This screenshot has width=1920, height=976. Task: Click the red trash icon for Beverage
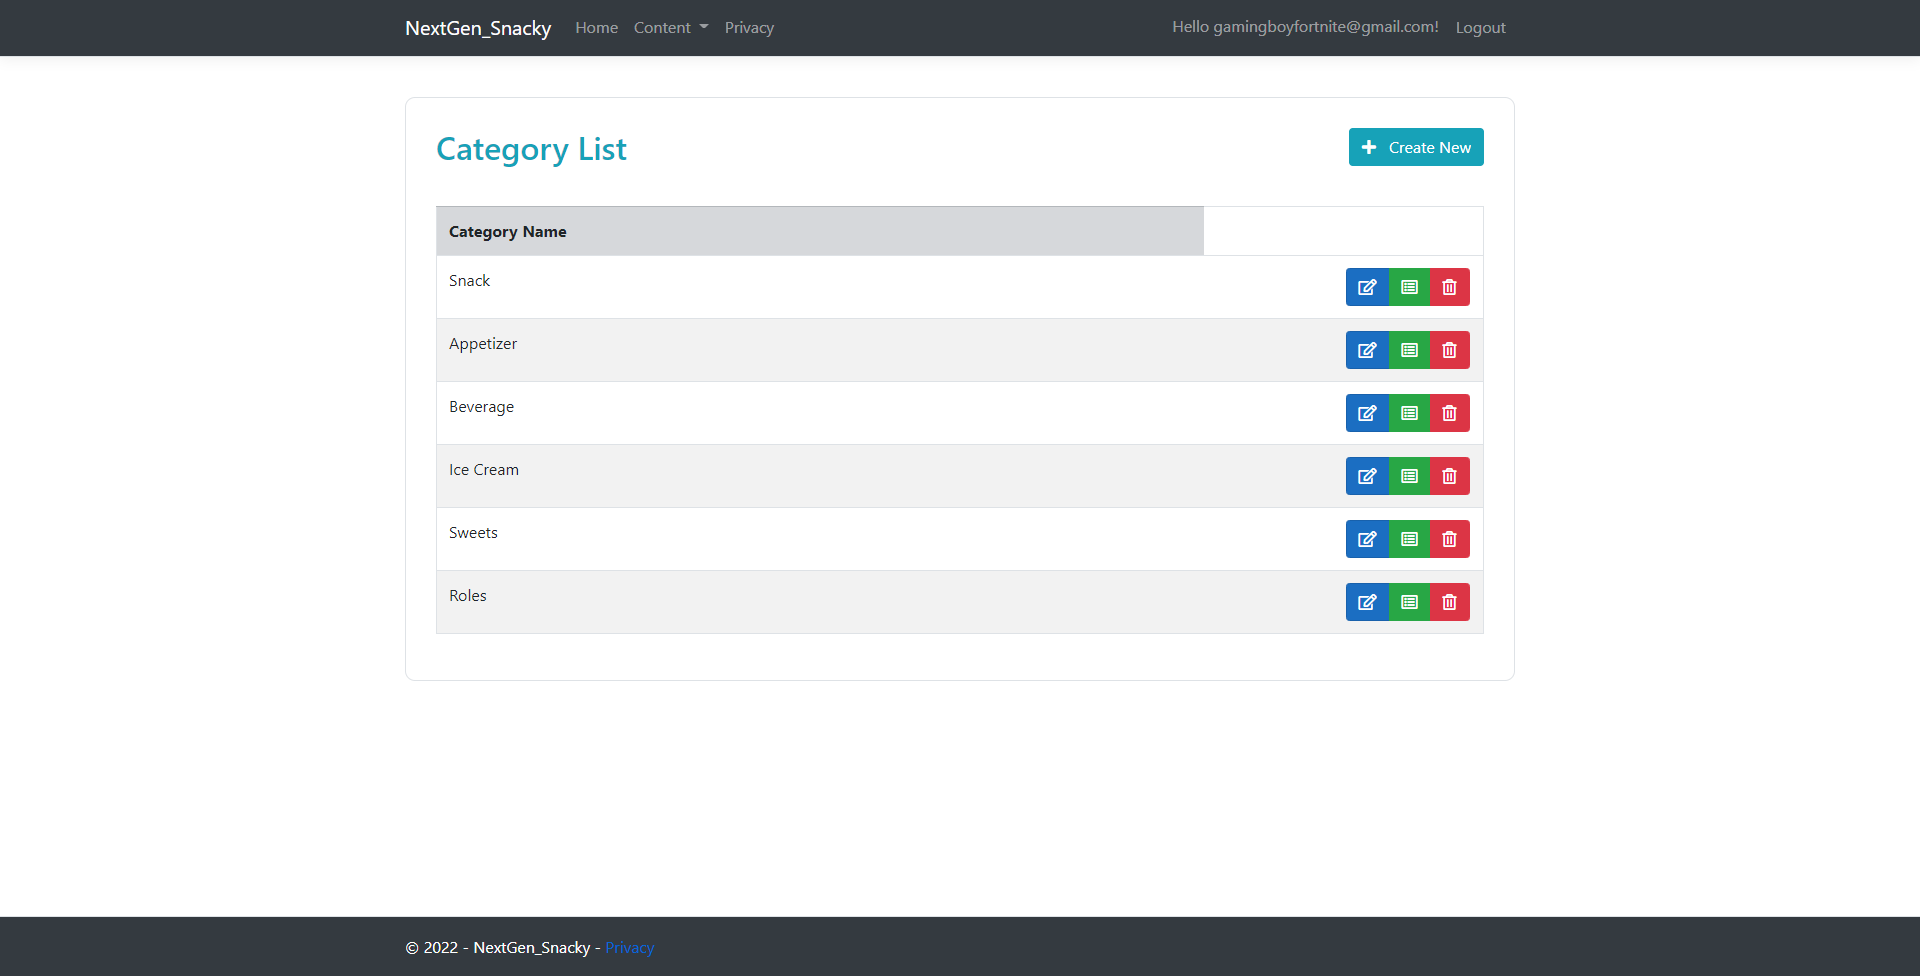1449,413
